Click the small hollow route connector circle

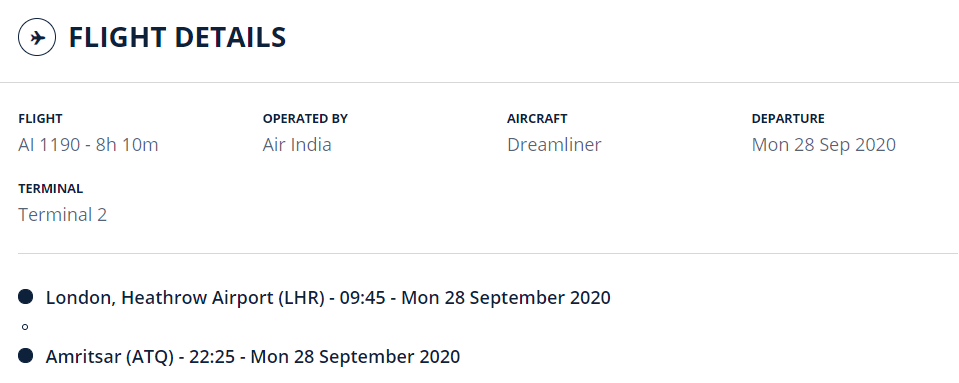pos(25,327)
